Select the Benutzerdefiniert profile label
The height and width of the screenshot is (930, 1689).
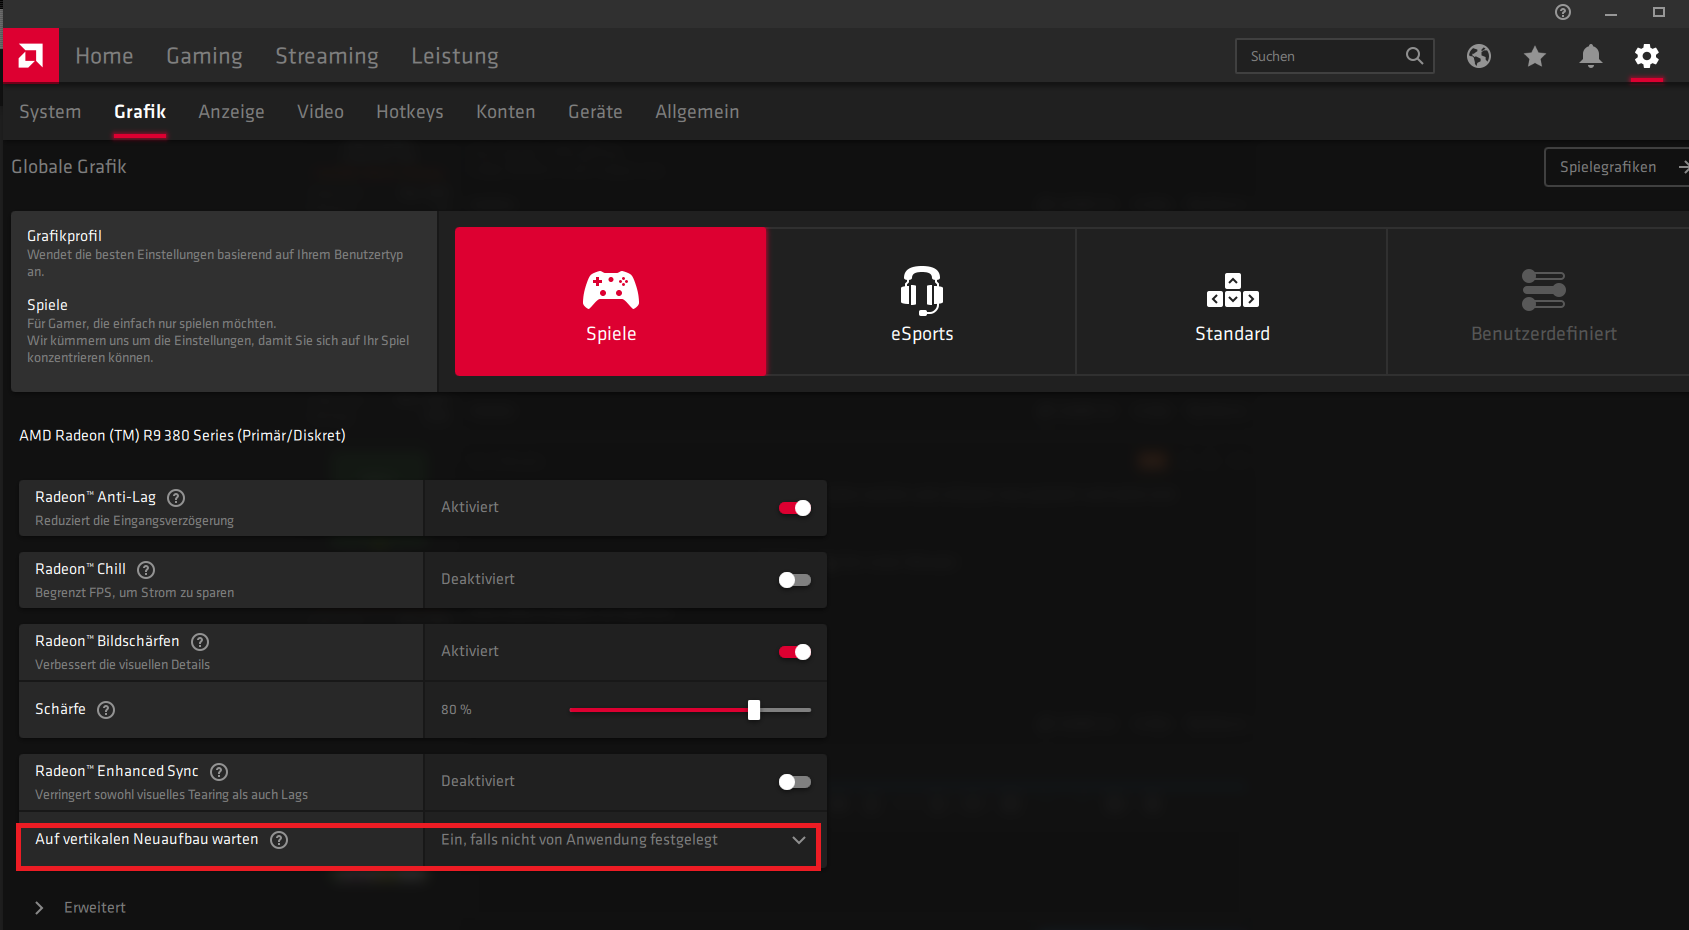click(1544, 334)
